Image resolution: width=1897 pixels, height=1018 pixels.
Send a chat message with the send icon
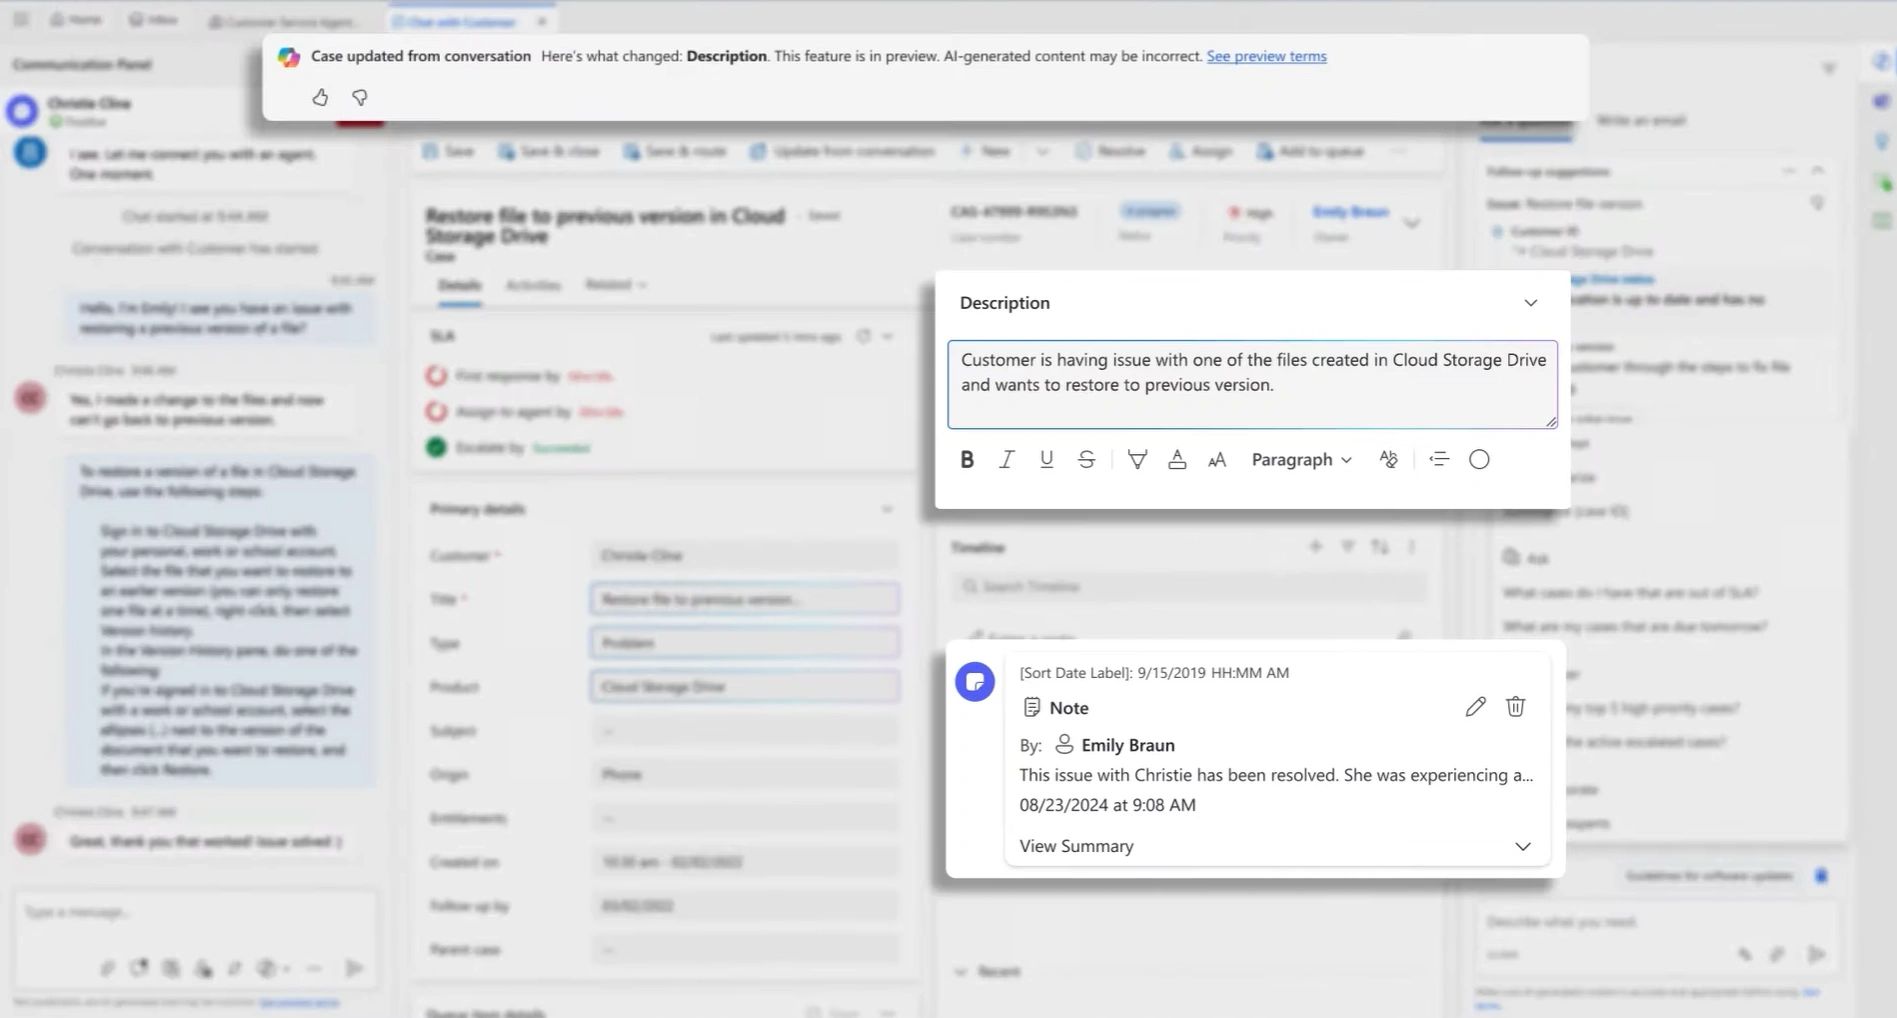pyautogui.click(x=354, y=968)
